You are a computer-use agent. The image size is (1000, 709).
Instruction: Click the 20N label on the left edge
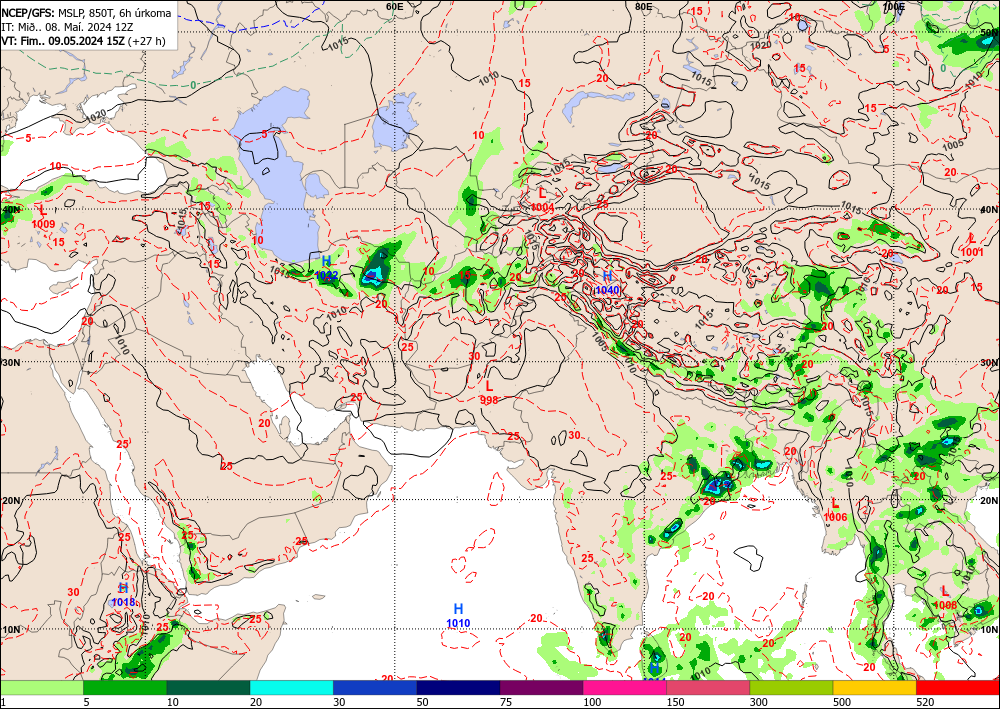(x=11, y=501)
